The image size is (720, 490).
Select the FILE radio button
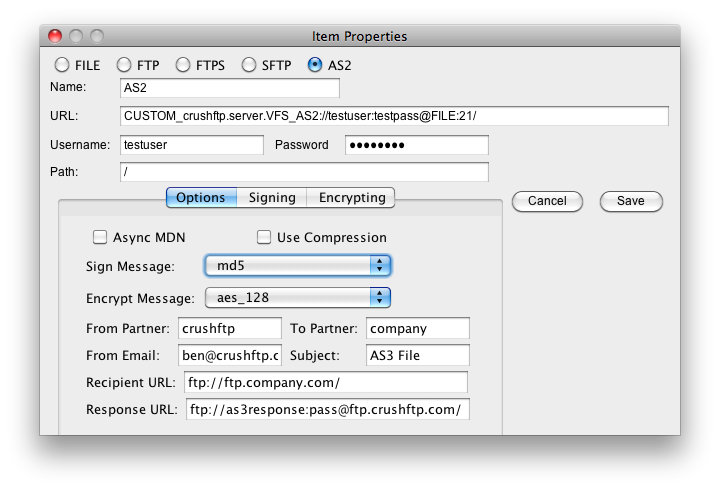[62, 65]
